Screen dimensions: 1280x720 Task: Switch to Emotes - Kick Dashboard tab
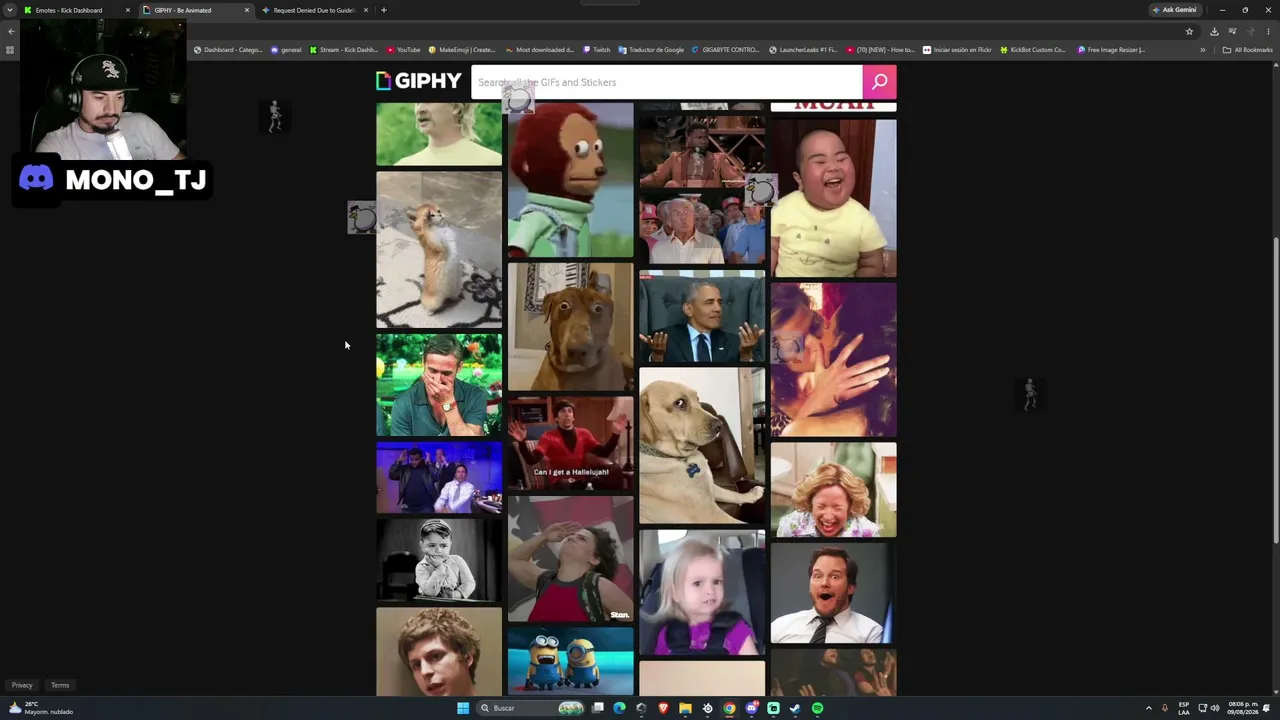click(77, 10)
